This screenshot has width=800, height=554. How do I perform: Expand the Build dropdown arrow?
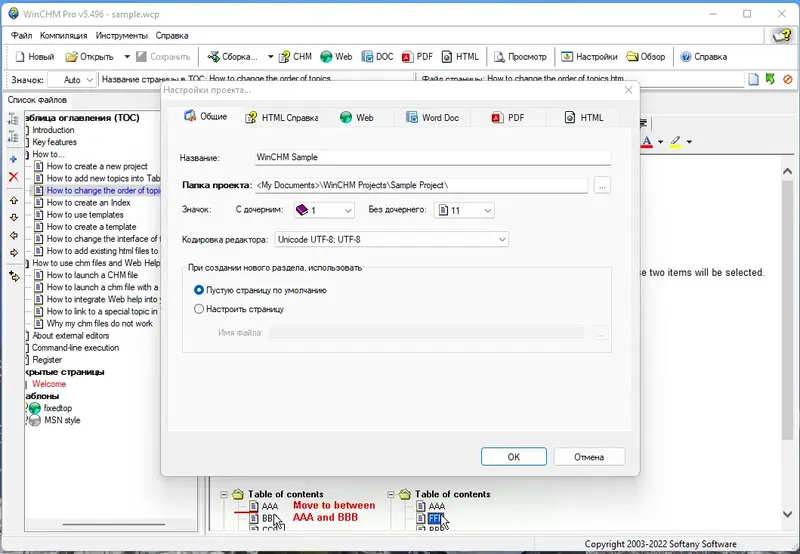[x=270, y=57]
